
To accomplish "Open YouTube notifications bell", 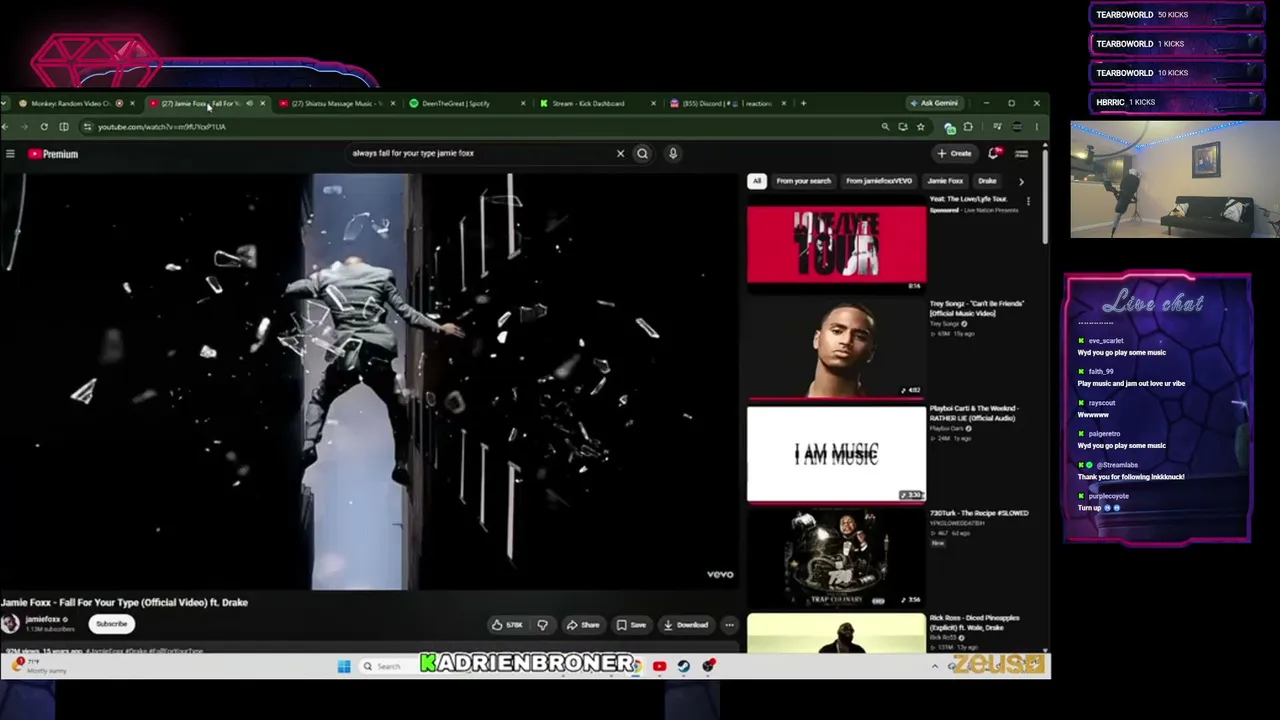I will tap(994, 154).
